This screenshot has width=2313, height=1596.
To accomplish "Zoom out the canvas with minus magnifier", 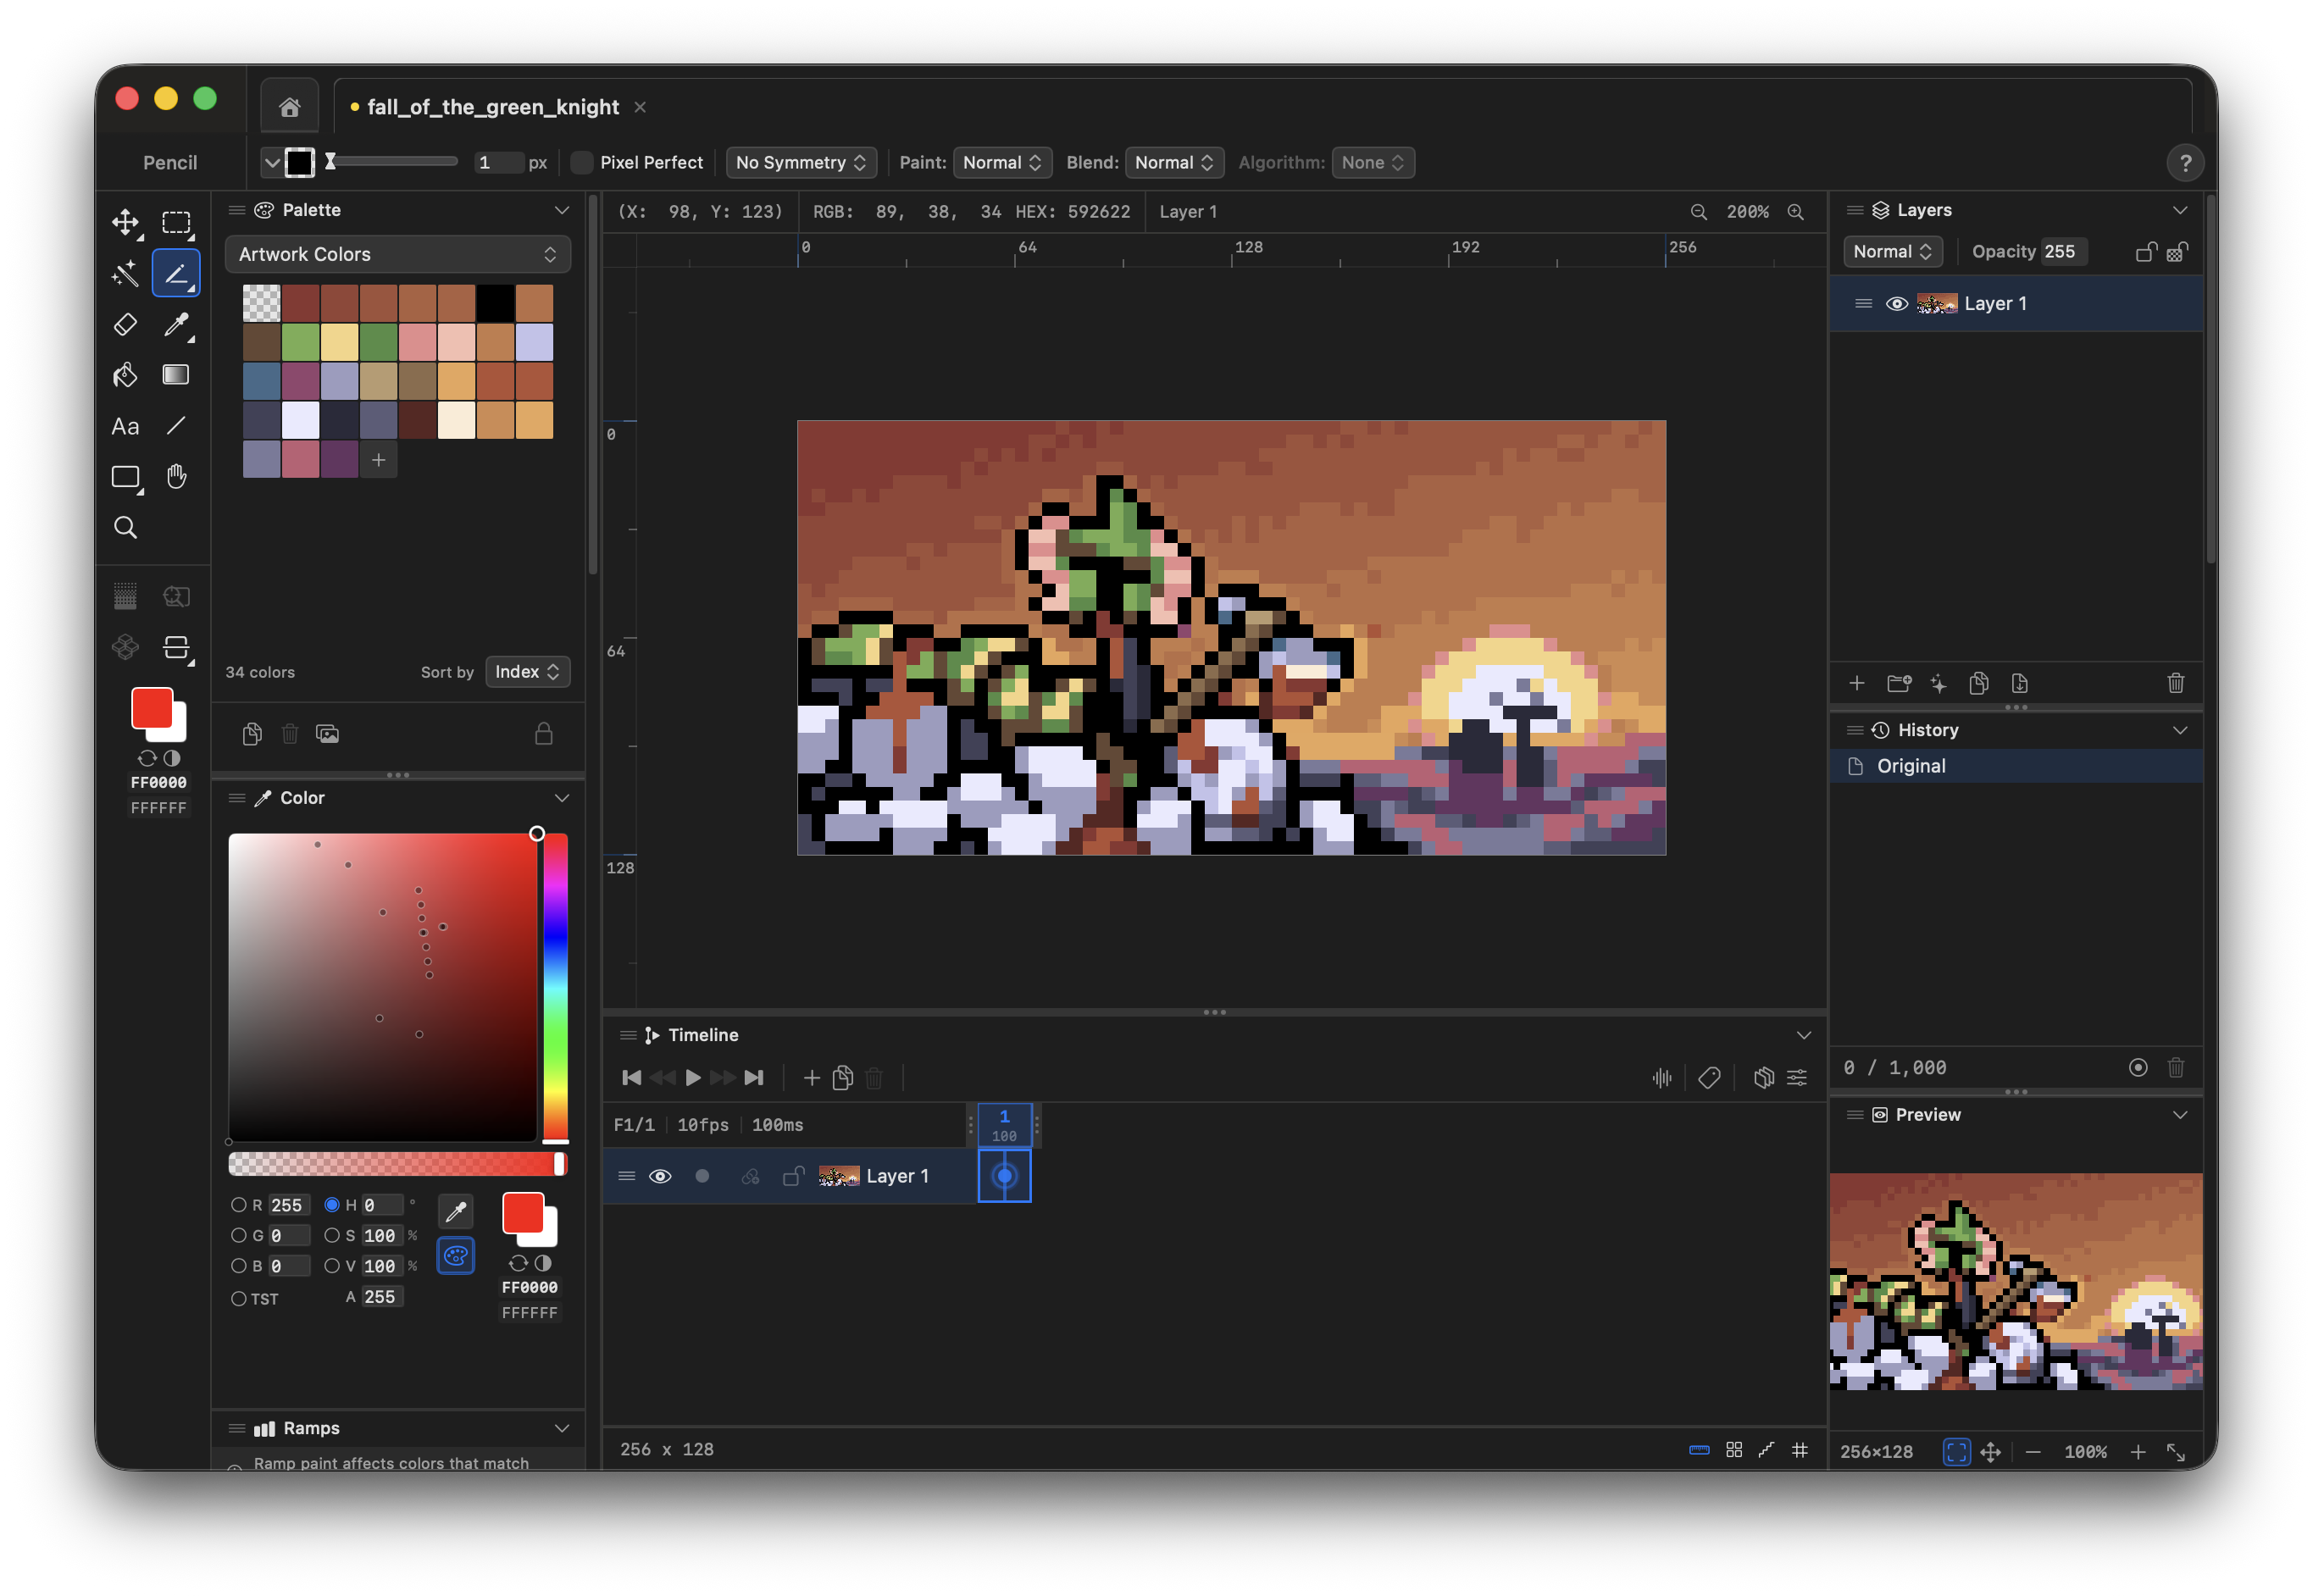I will [1698, 212].
